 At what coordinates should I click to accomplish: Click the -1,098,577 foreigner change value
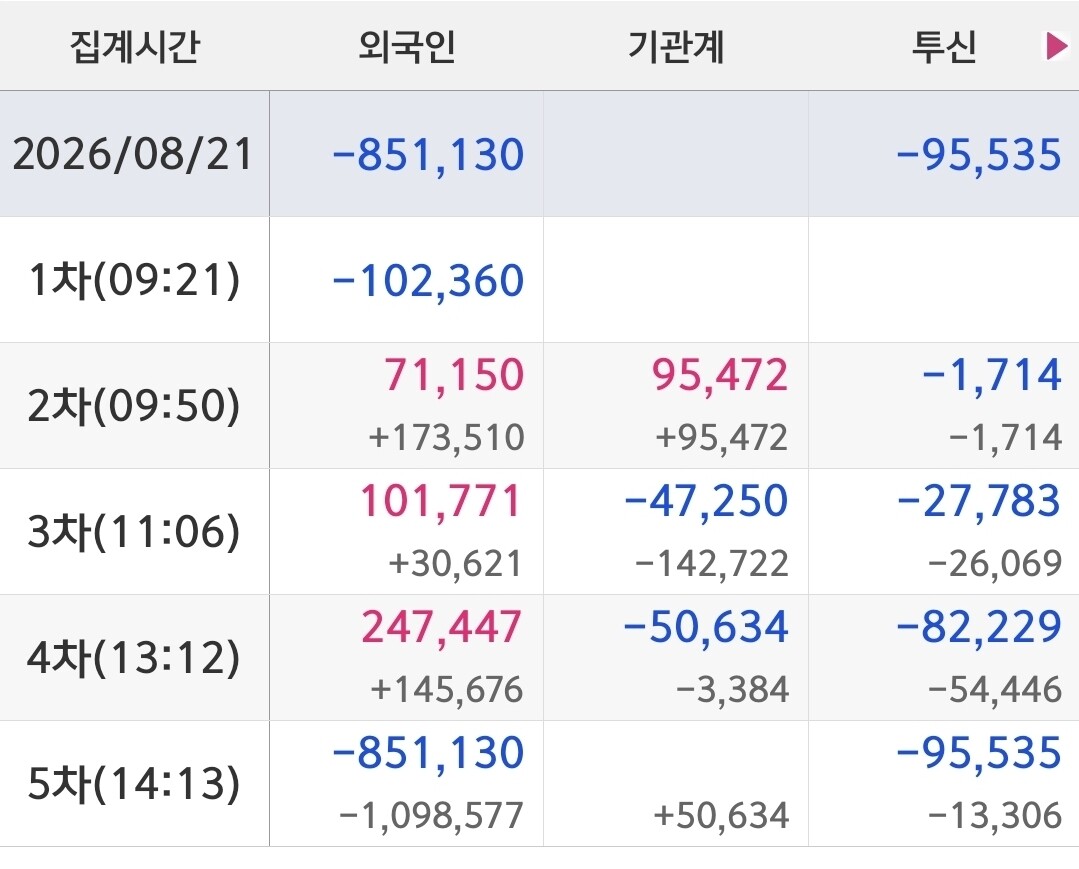pos(431,815)
